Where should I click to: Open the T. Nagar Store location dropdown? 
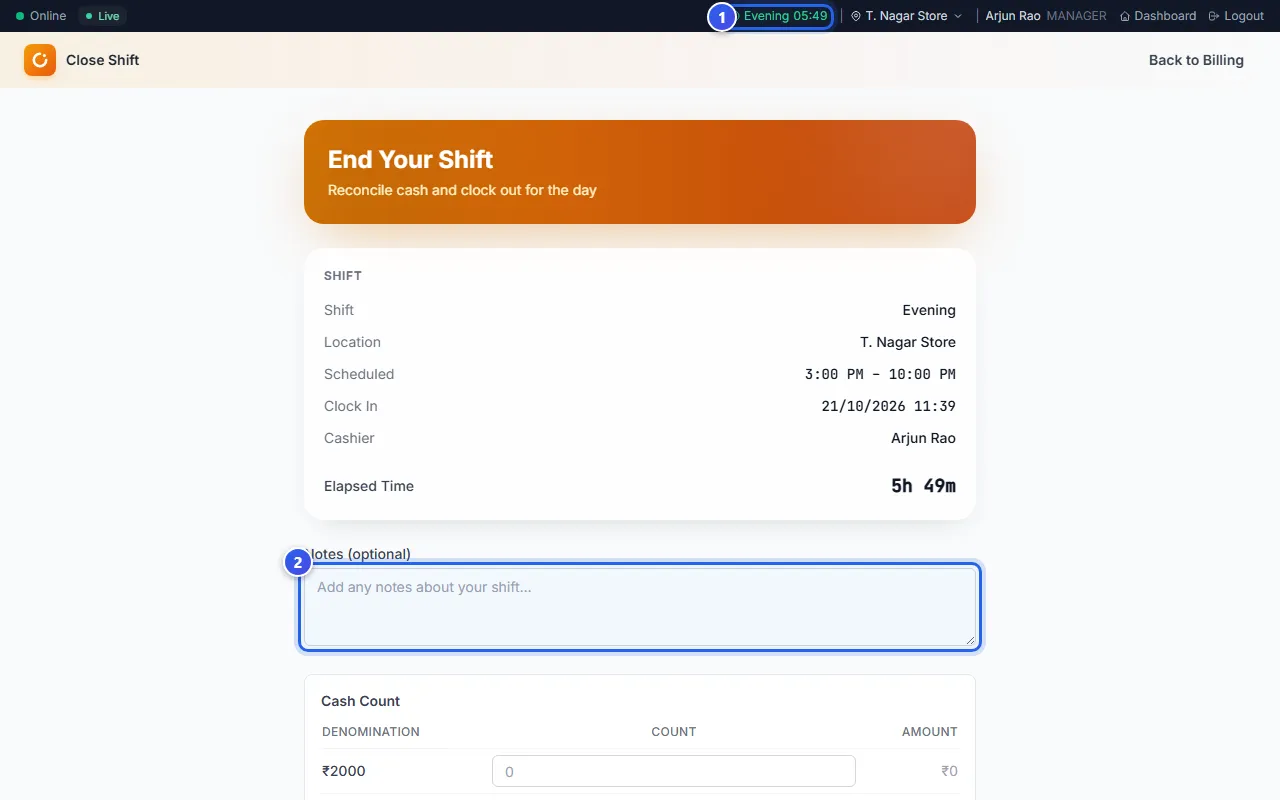tap(906, 16)
